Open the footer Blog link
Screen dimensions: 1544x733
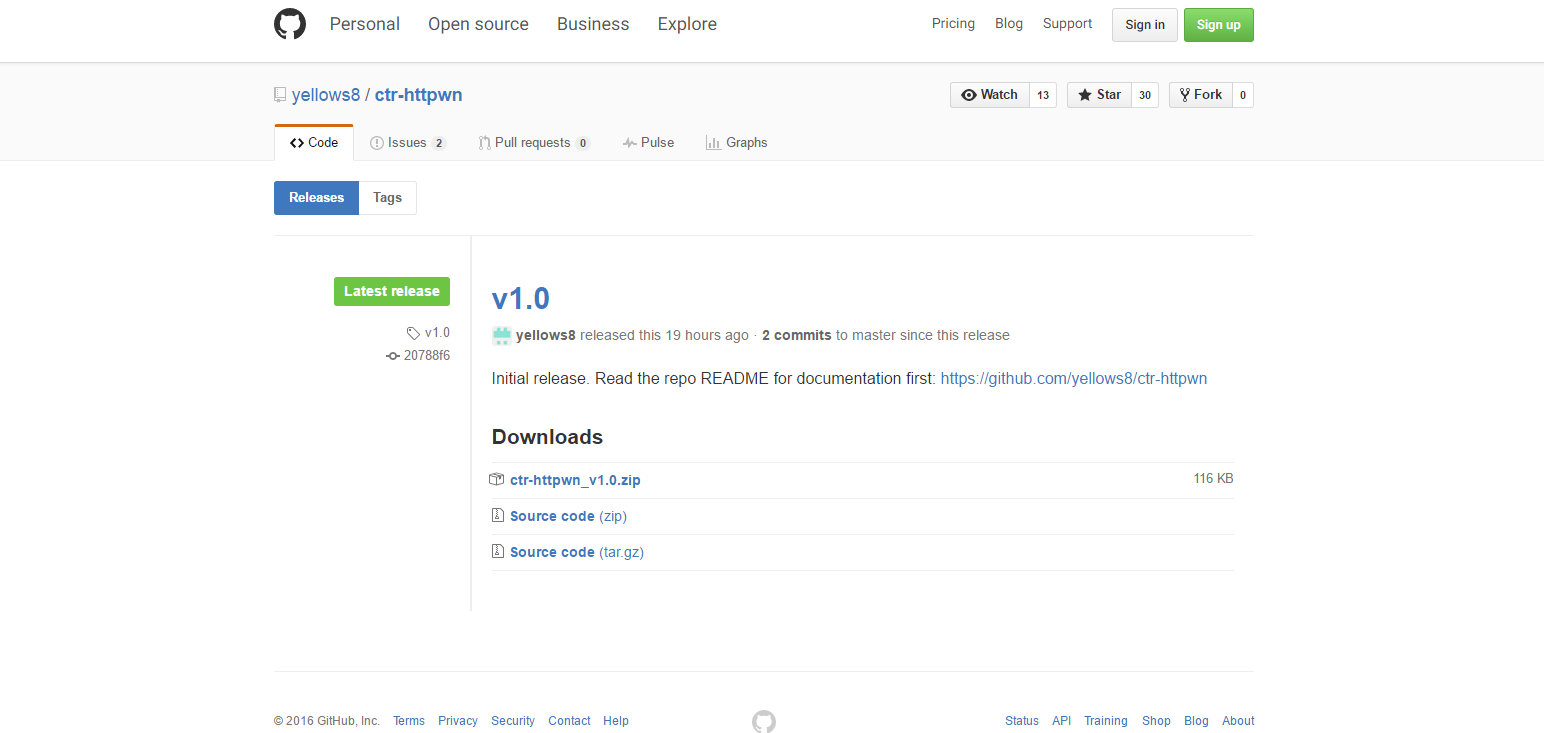1196,721
